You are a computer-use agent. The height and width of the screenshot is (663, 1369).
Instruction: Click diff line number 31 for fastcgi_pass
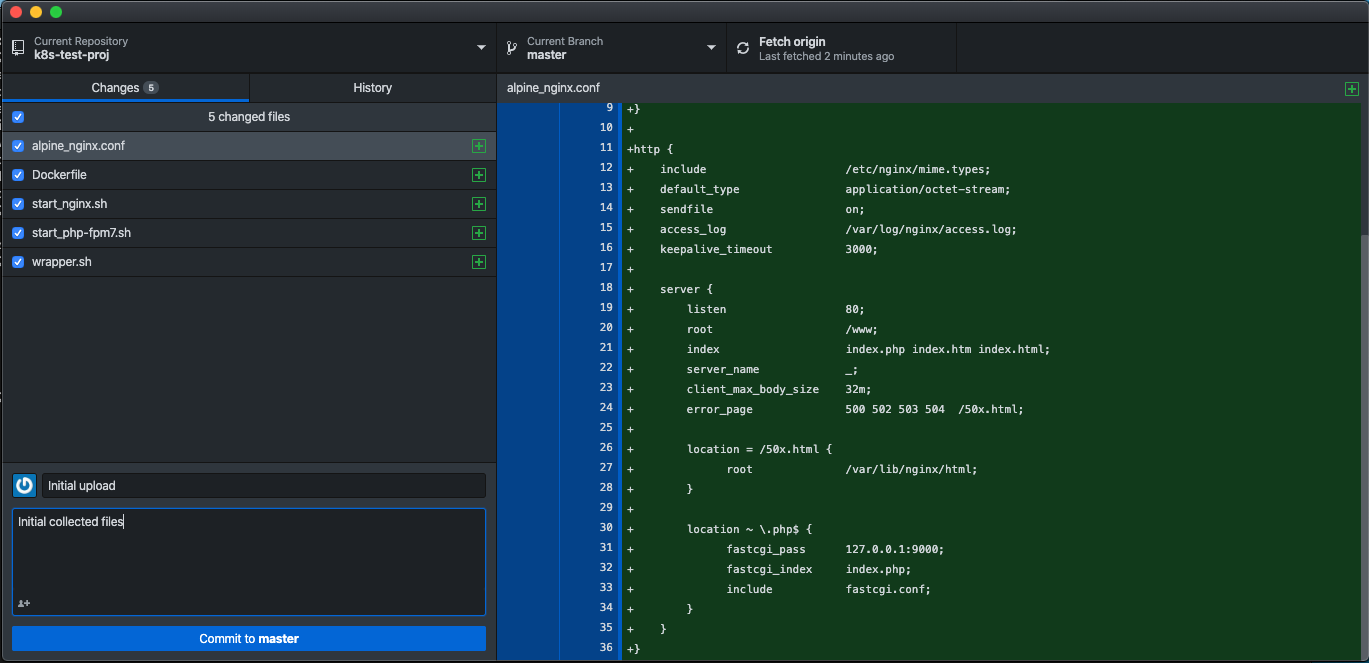click(x=606, y=547)
